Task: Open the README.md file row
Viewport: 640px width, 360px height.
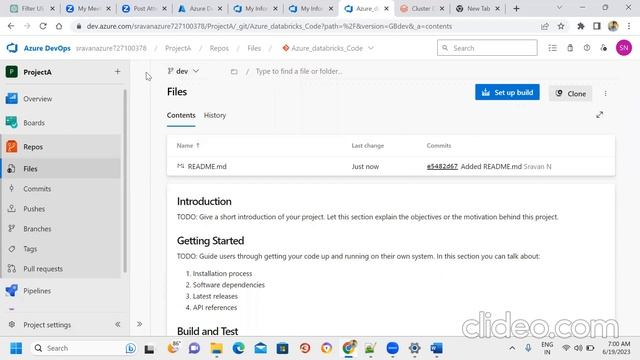Action: (x=391, y=167)
